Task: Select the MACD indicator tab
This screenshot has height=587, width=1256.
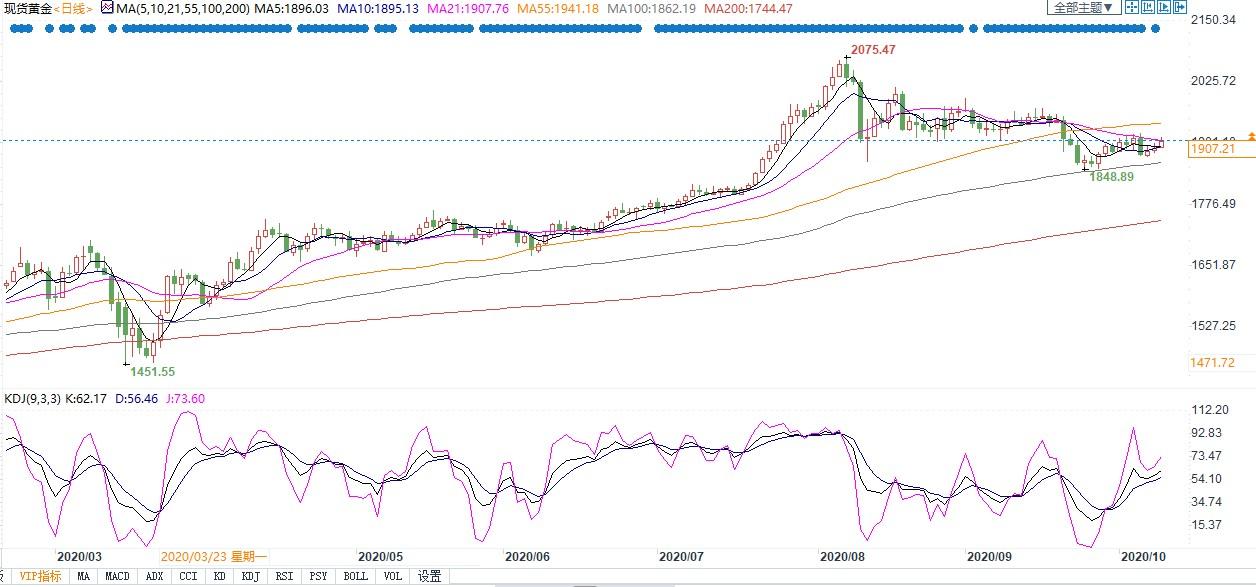Action: click(118, 576)
